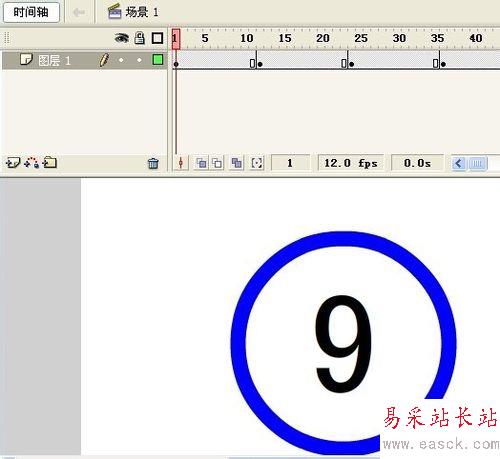Toggle show all layers as outlines square
This screenshot has width=500, height=459.
[x=157, y=38]
